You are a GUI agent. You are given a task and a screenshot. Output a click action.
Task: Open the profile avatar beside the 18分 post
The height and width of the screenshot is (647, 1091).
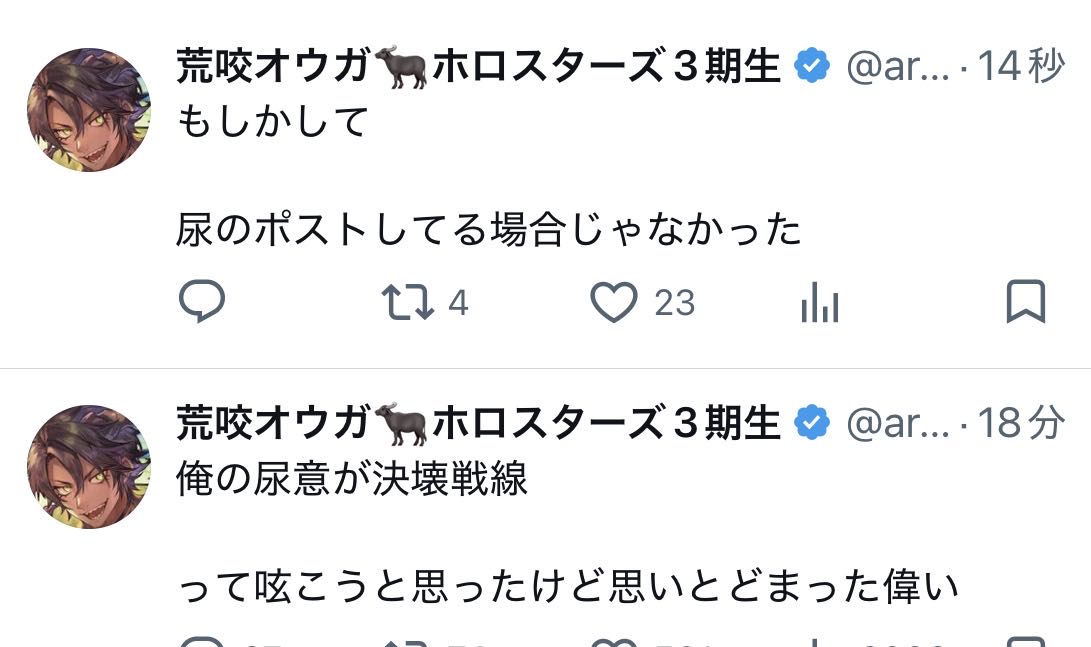click(x=89, y=467)
